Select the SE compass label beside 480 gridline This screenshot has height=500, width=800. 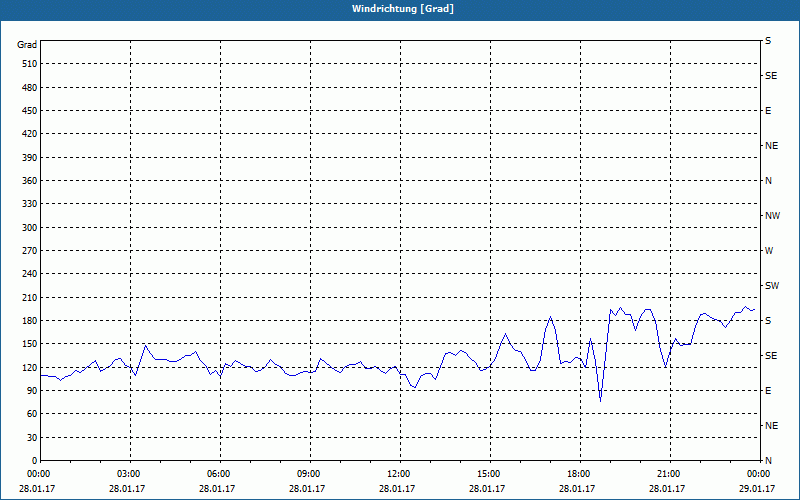(x=771, y=76)
